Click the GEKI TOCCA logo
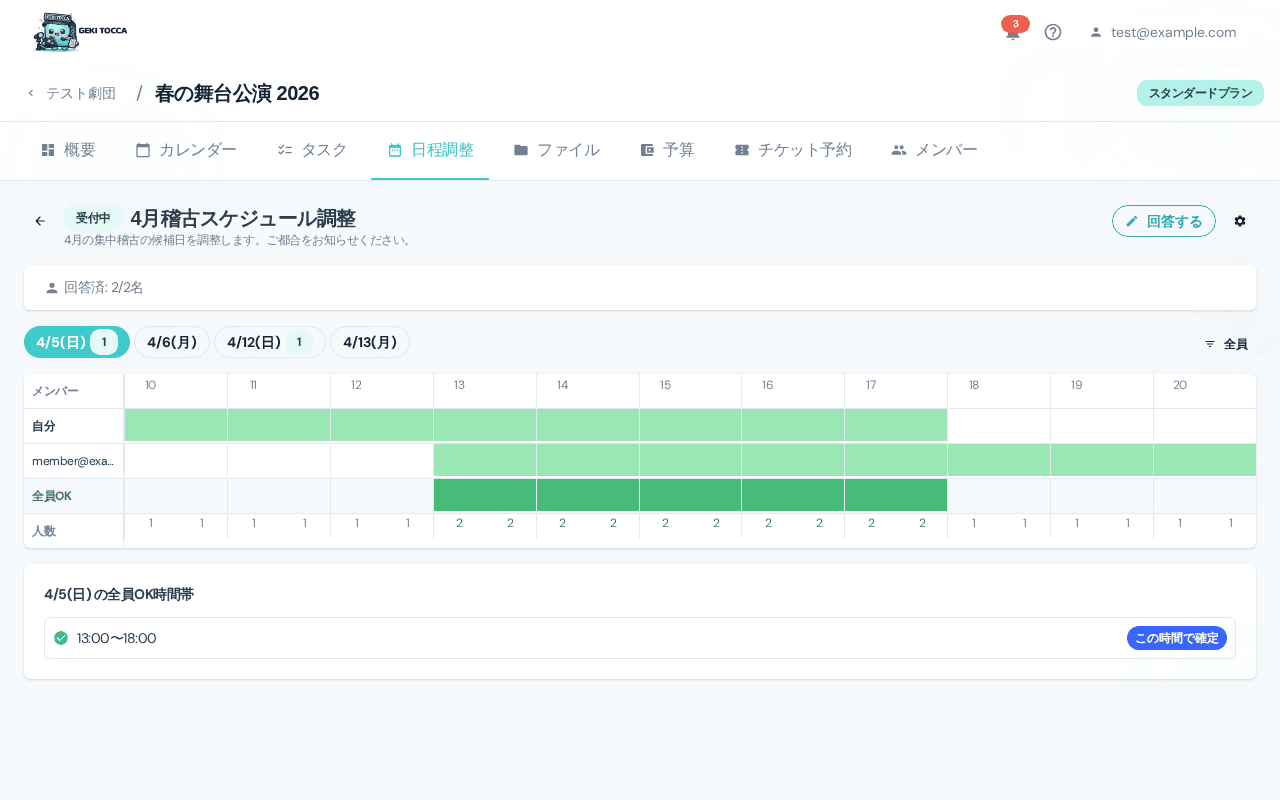 [80, 31]
